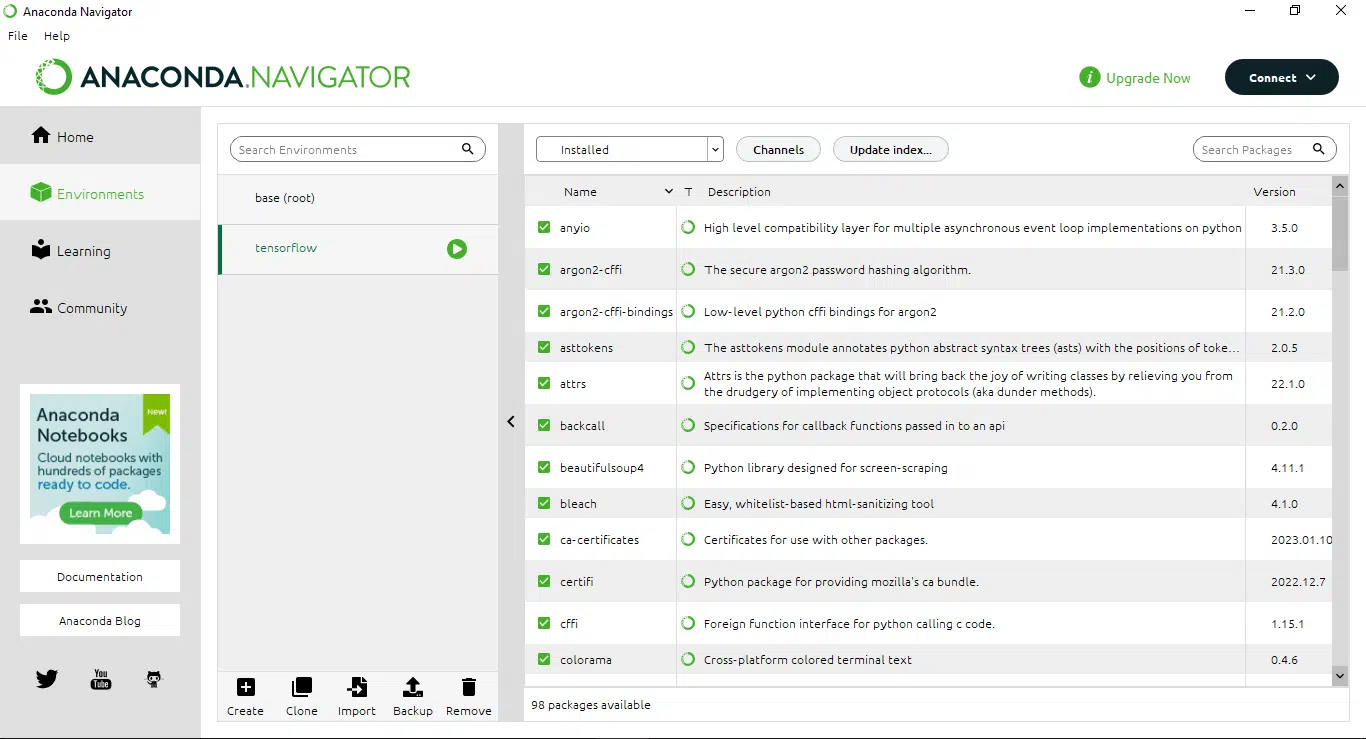1366x739 pixels.
Task: Open the Installed package filter dropdown
Action: (x=630, y=149)
